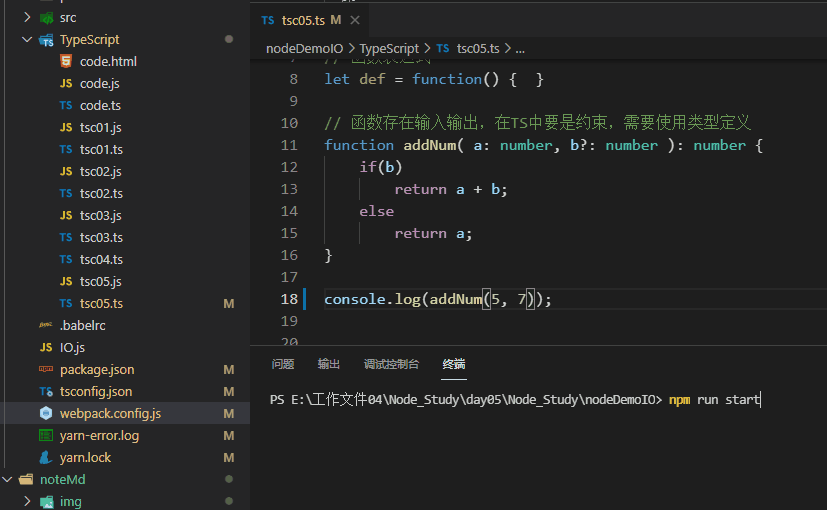827x510 pixels.
Task: Click the TS icon in the tsc05.ts editor tab
Action: pyautogui.click(x=268, y=21)
